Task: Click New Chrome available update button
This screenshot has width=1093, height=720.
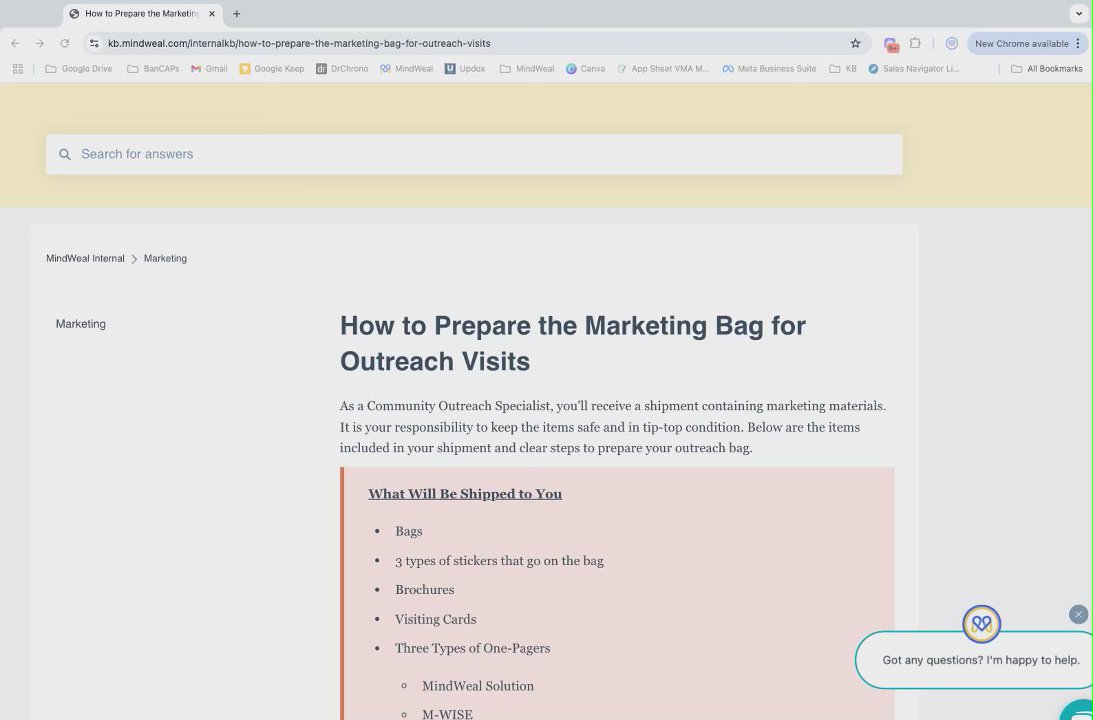Action: pyautogui.click(x=1021, y=43)
